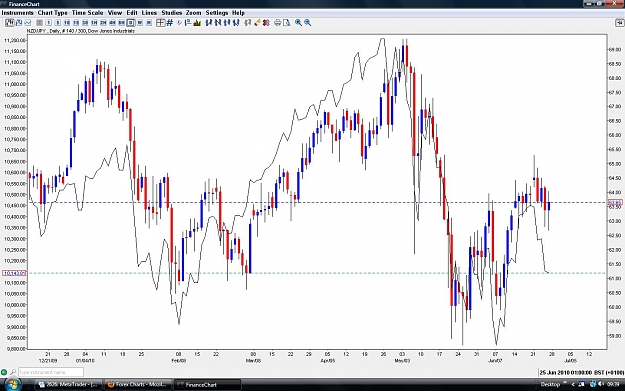
Task: Switch to the 1H timeframe button
Action: click(94, 23)
